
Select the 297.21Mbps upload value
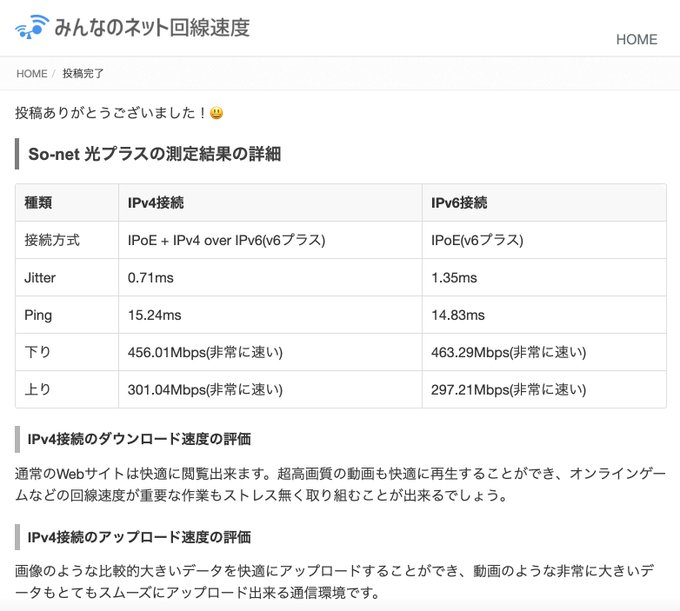[508, 390]
